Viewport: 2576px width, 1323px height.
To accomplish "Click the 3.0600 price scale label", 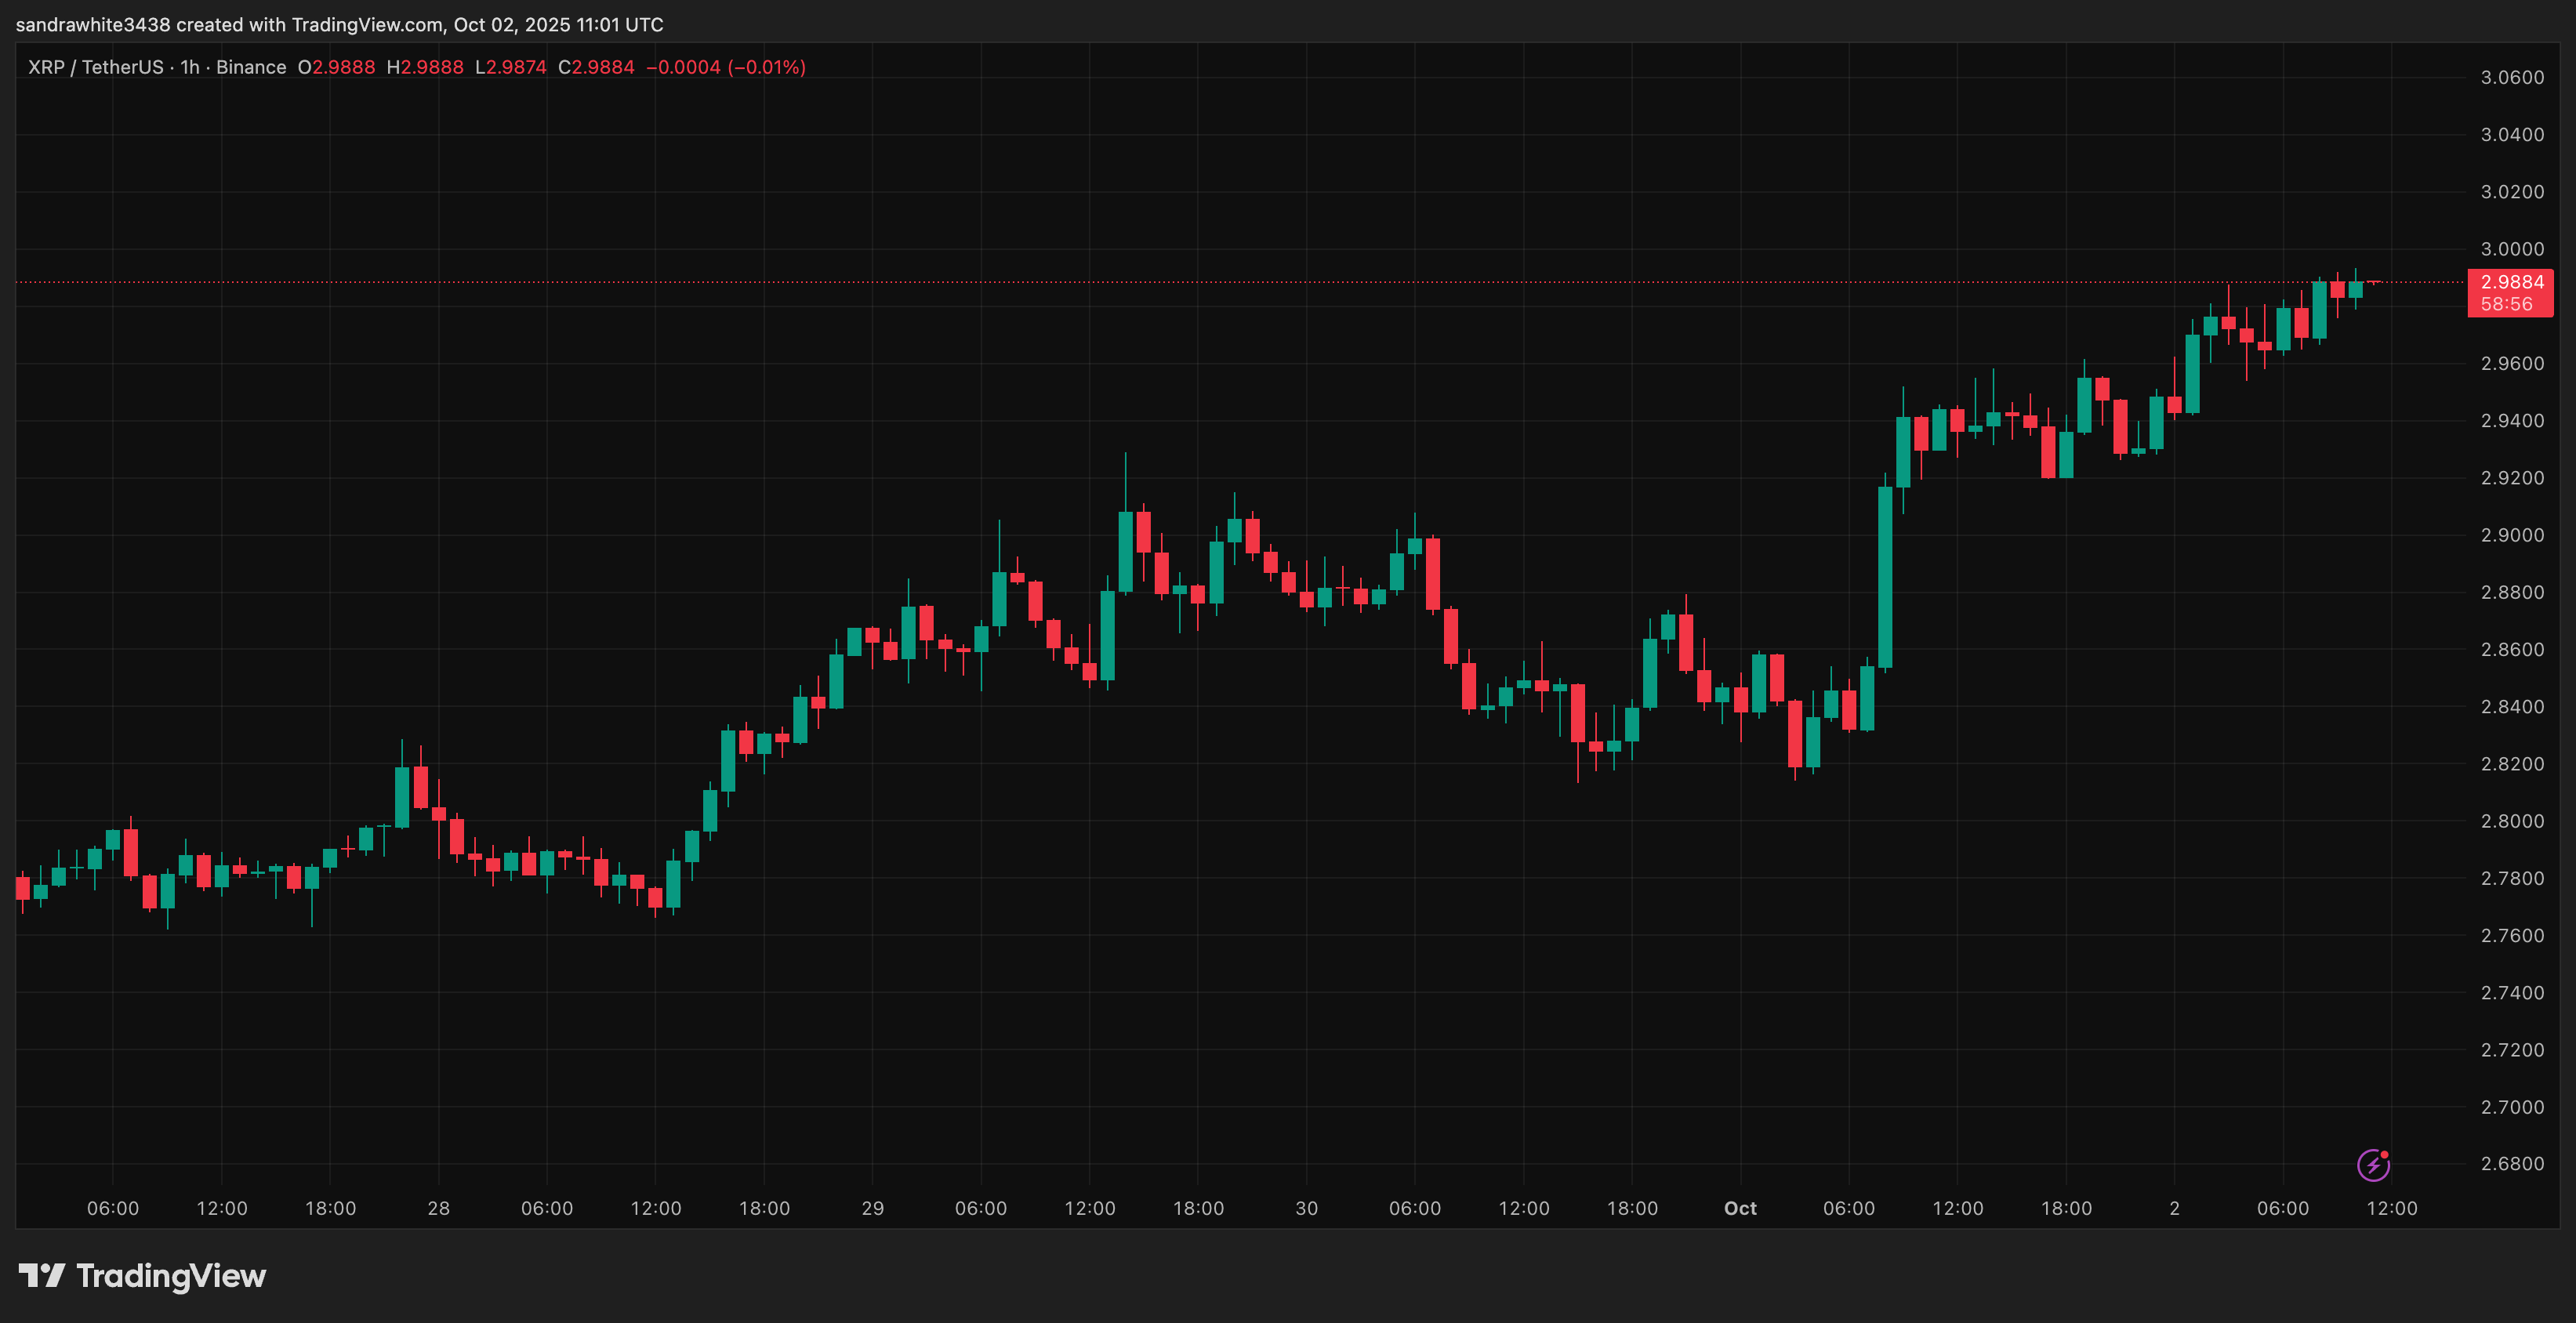I will [x=2512, y=78].
